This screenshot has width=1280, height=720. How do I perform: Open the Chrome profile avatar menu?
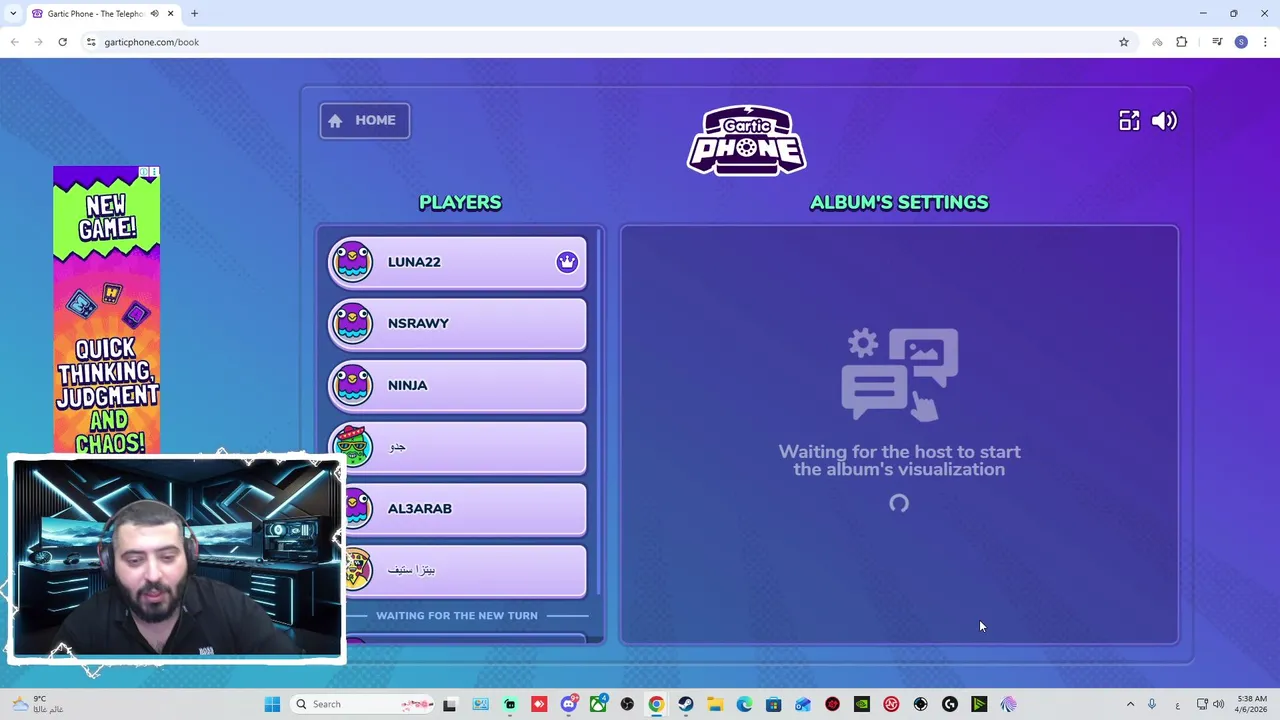coord(1241,42)
